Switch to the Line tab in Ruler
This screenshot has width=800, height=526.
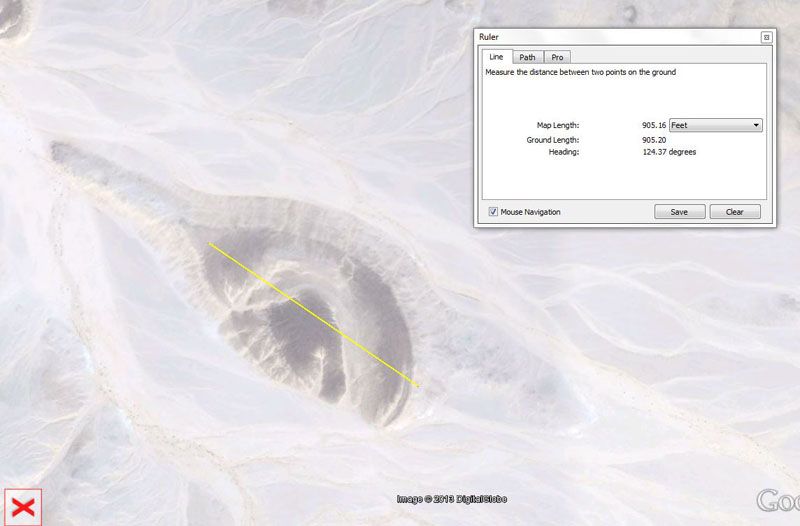496,57
